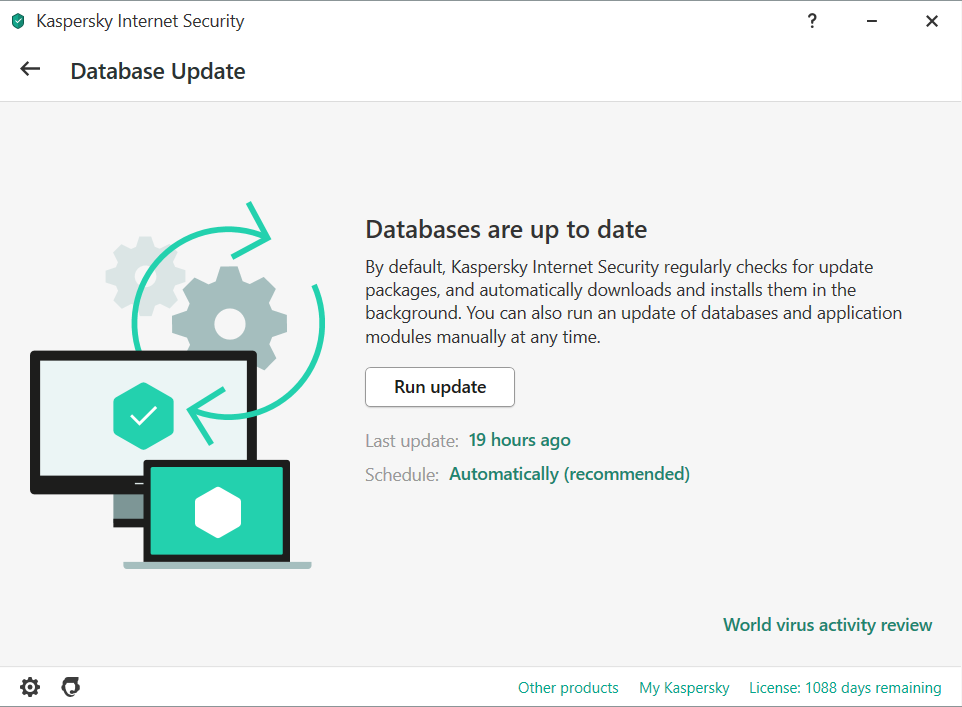The width and height of the screenshot is (962, 707).
Task: Open the '19 hours ago' last update link
Action: (x=519, y=440)
